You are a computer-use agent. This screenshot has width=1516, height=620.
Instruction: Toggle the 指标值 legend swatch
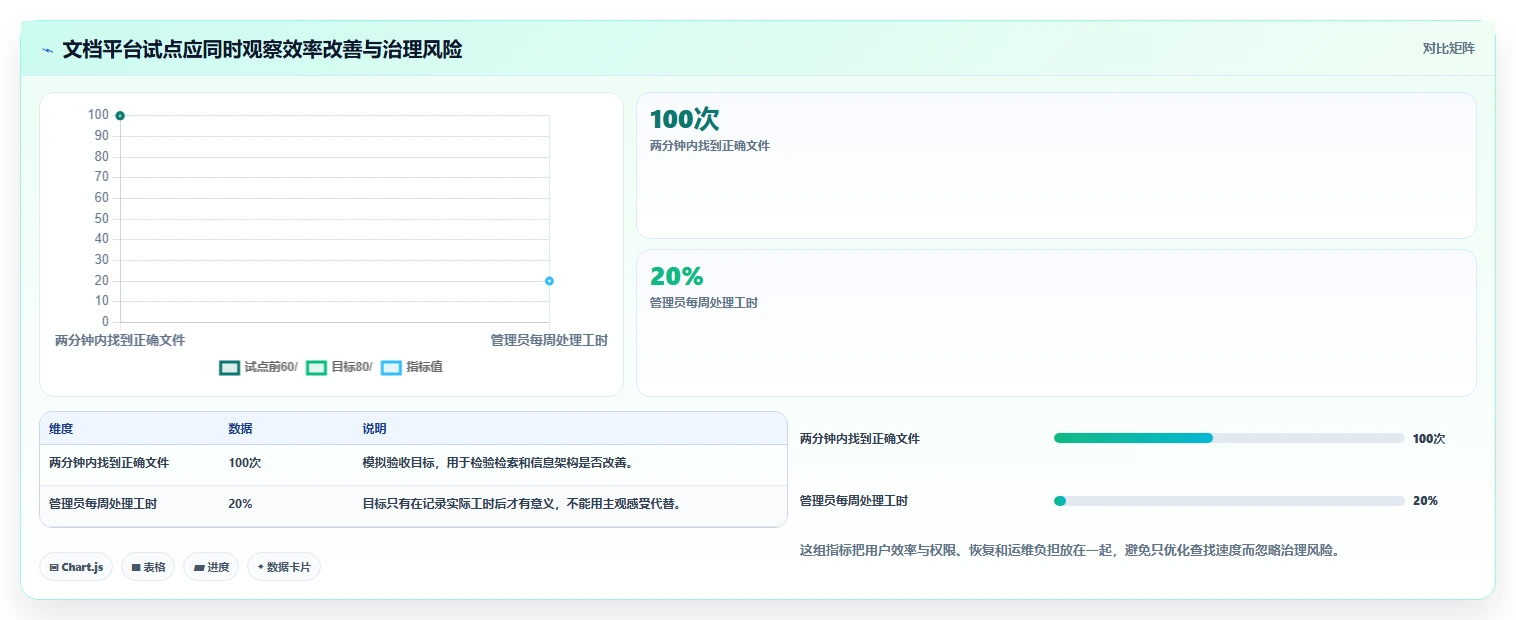tap(391, 367)
